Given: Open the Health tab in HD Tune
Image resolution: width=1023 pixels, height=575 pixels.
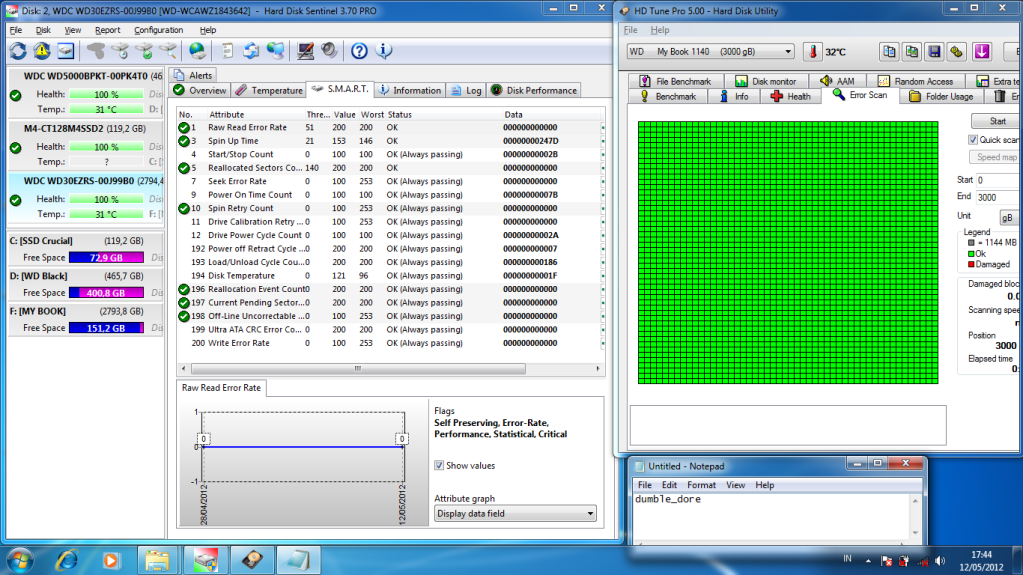Looking at the screenshot, I should coord(791,96).
